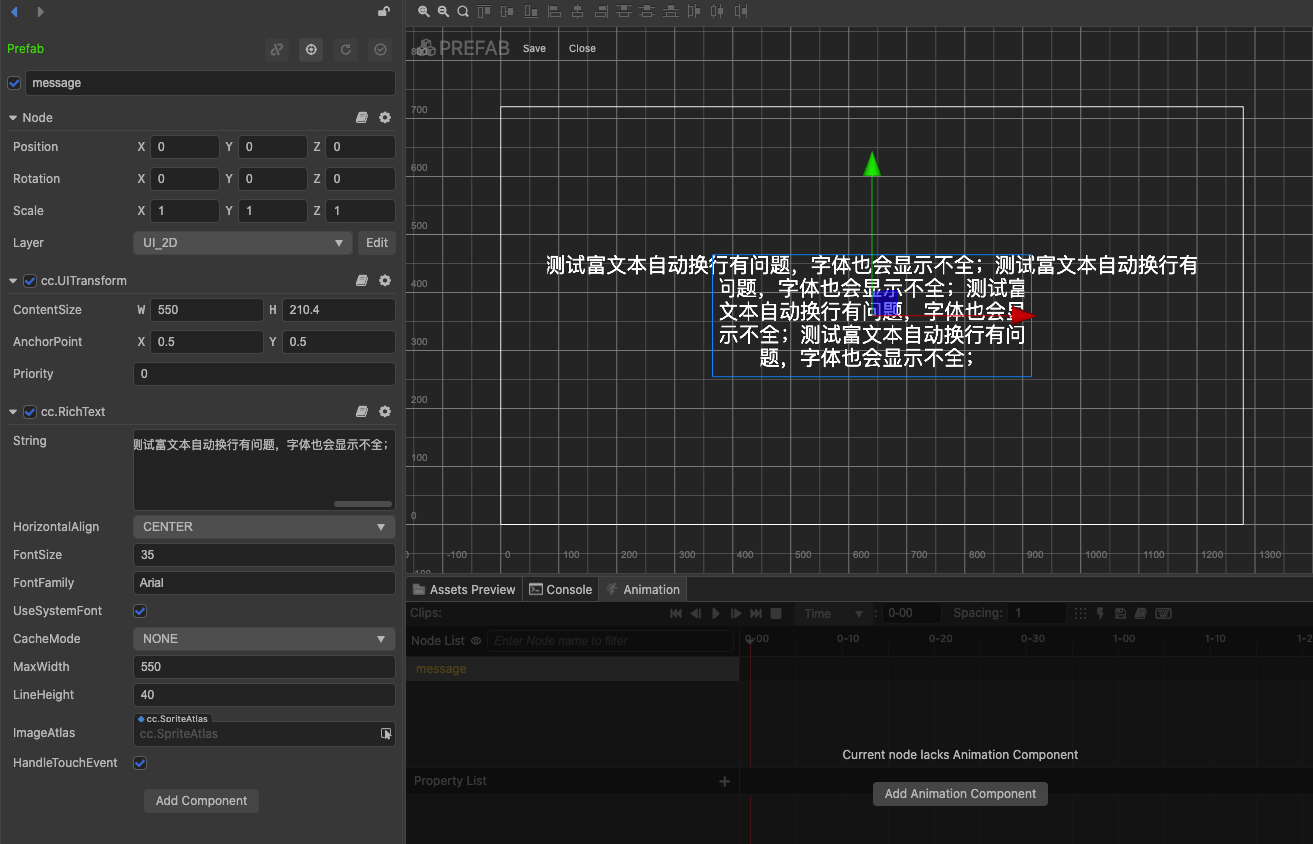This screenshot has height=844, width=1313.
Task: Open the Node section help book icon
Action: [362, 118]
